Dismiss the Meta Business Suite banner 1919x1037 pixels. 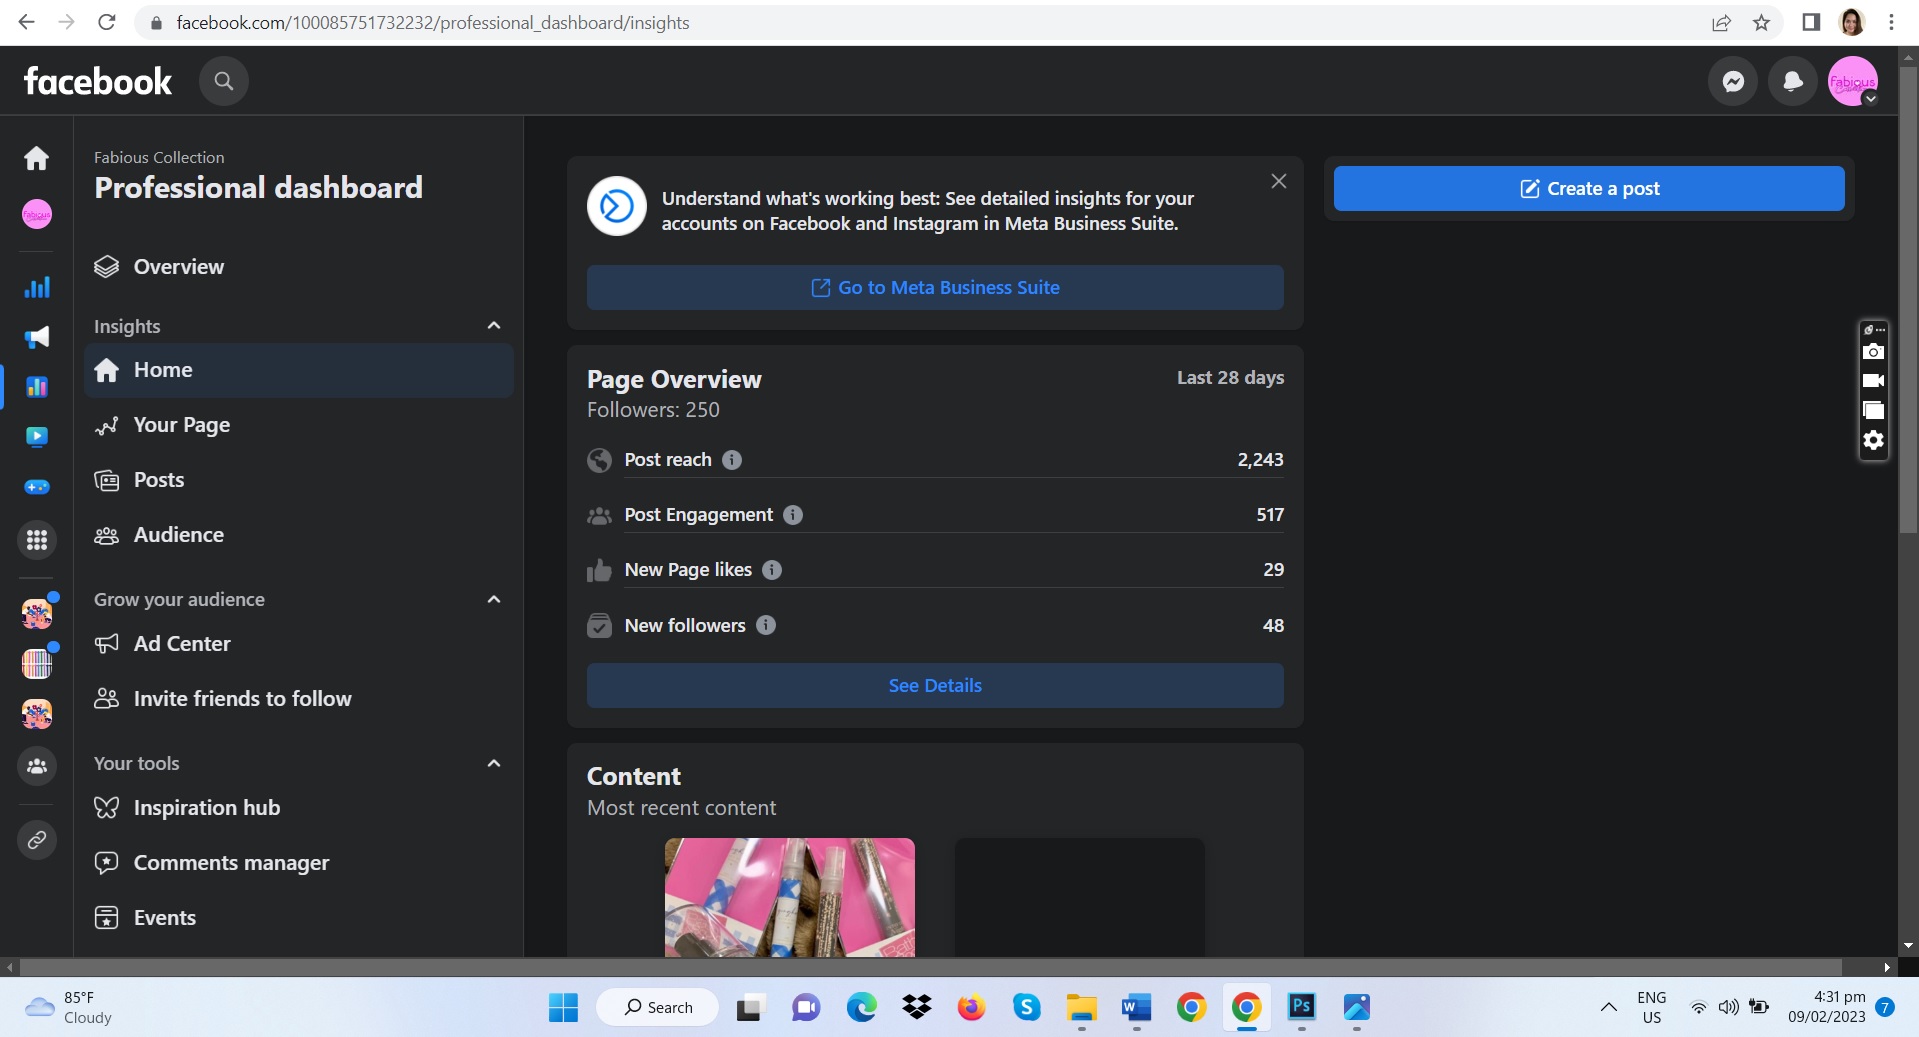pos(1279,181)
